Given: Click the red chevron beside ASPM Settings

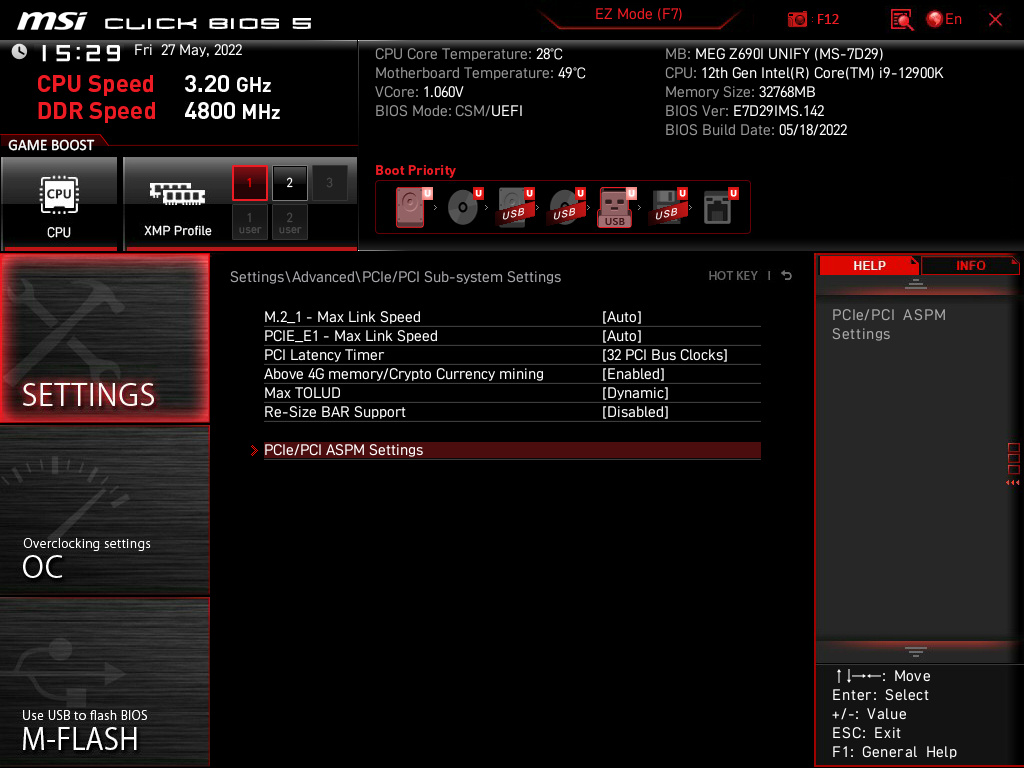Looking at the screenshot, I should tap(254, 451).
